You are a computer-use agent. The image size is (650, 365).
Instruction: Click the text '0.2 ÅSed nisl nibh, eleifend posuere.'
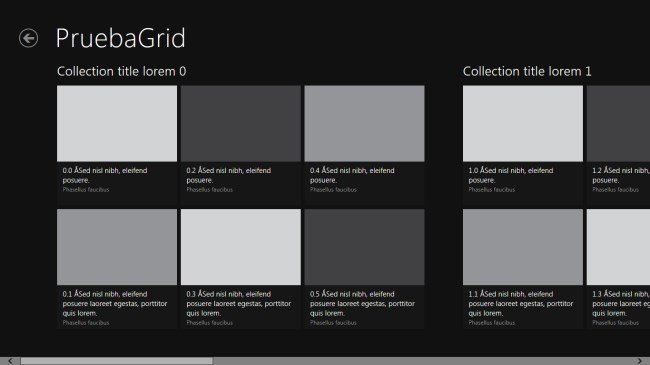click(228, 175)
